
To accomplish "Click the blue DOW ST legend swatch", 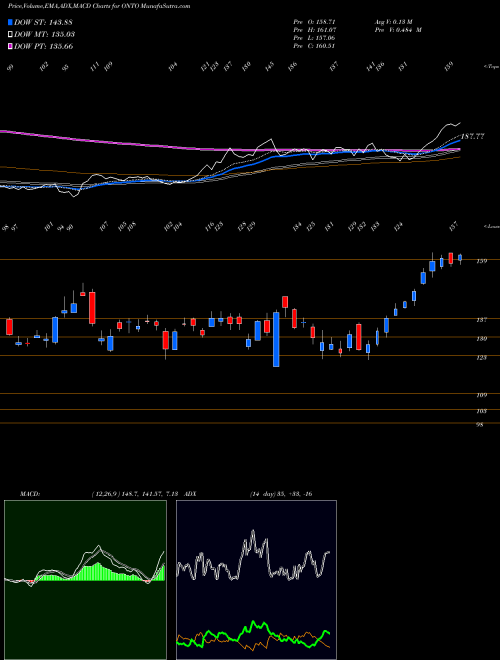I will [x=10, y=22].
